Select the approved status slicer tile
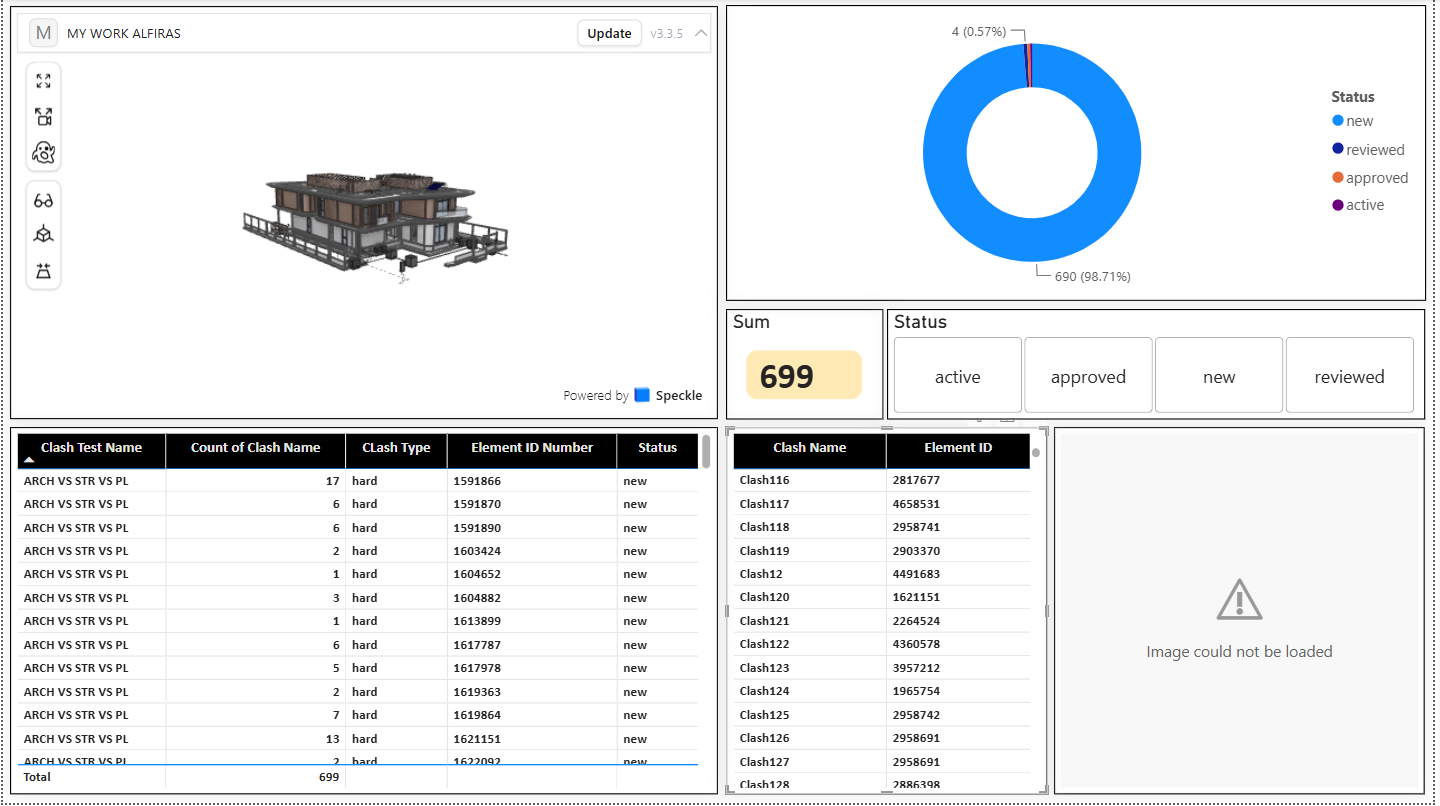This screenshot has width=1440, height=806. 1088,375
